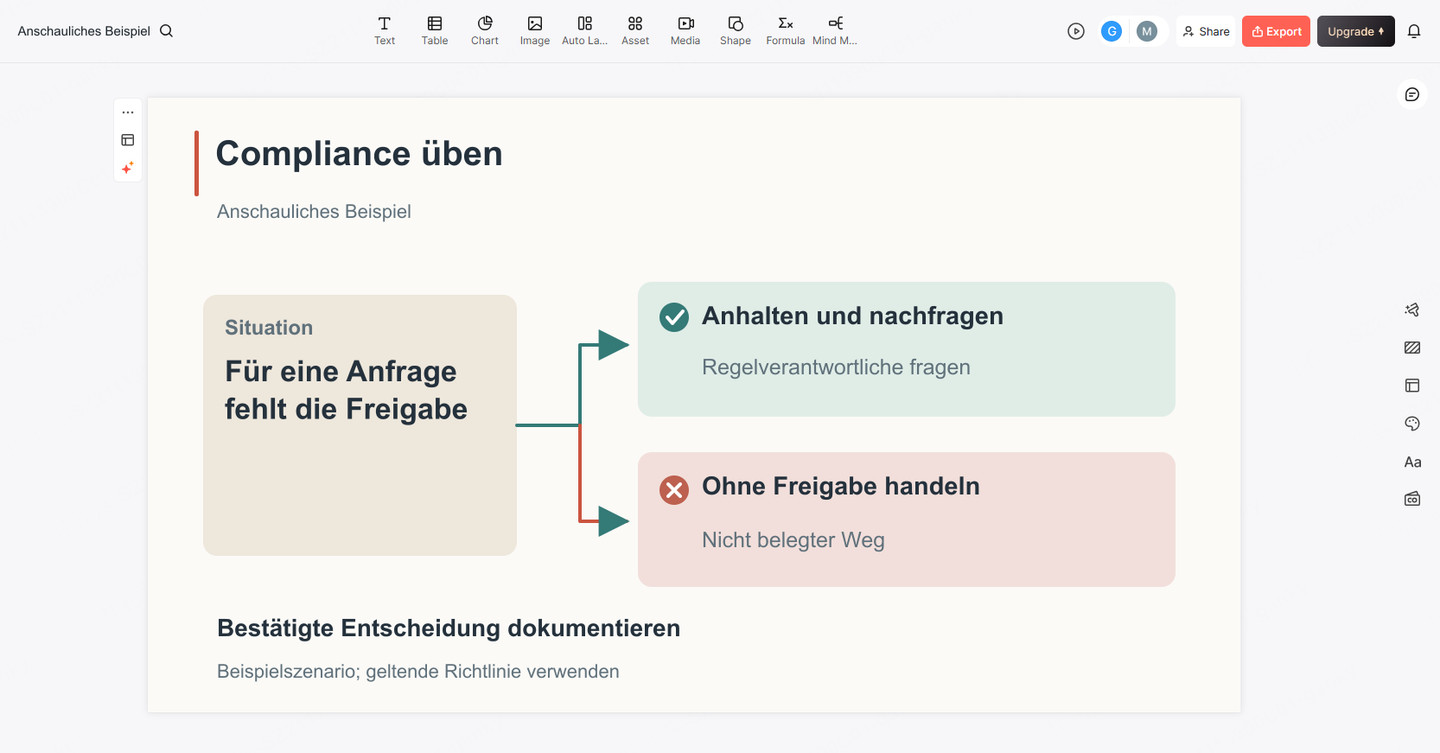Click the document title in the top-left header

click(84, 31)
